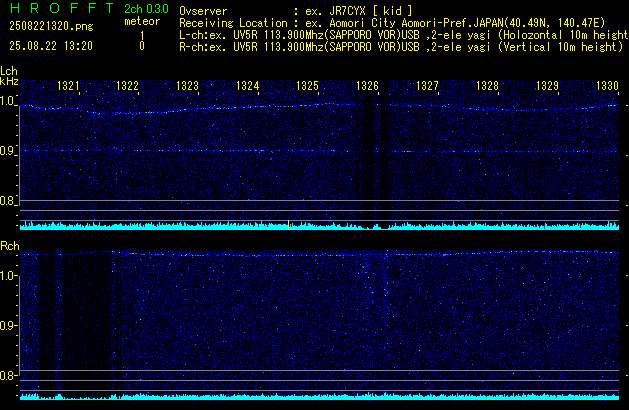Click the Rch 1.0 frequency tick label
This screenshot has width=629, height=410.
point(8,276)
